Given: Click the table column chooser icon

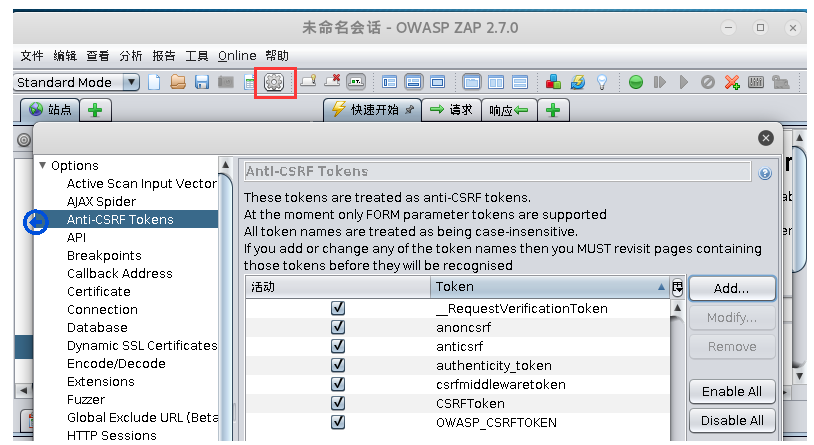Looking at the screenshot, I should click(x=677, y=287).
